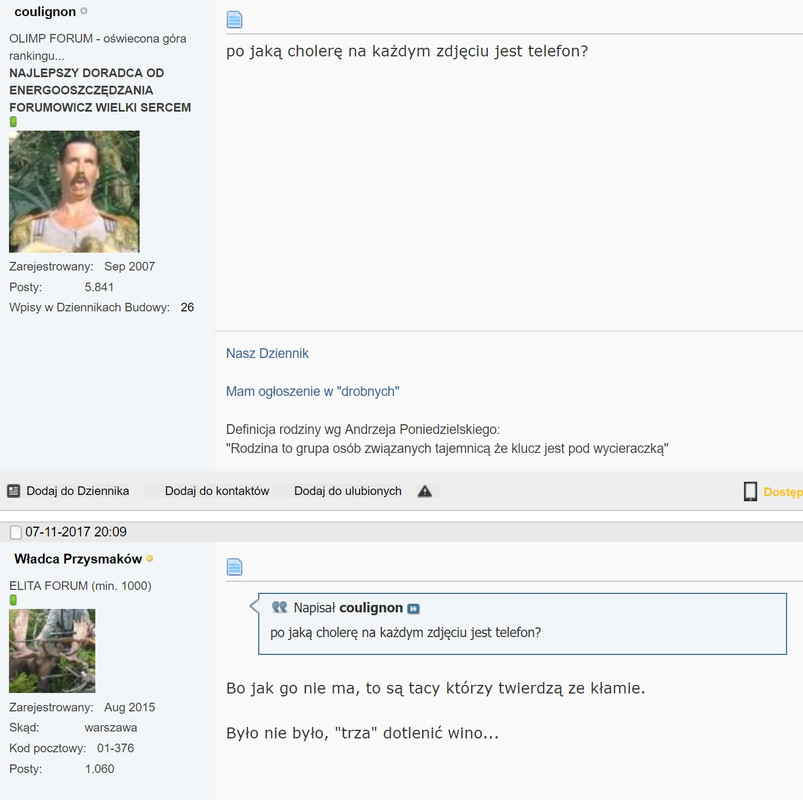Select coulignon's post count 5.841
This screenshot has width=803, height=800.
coord(99,287)
